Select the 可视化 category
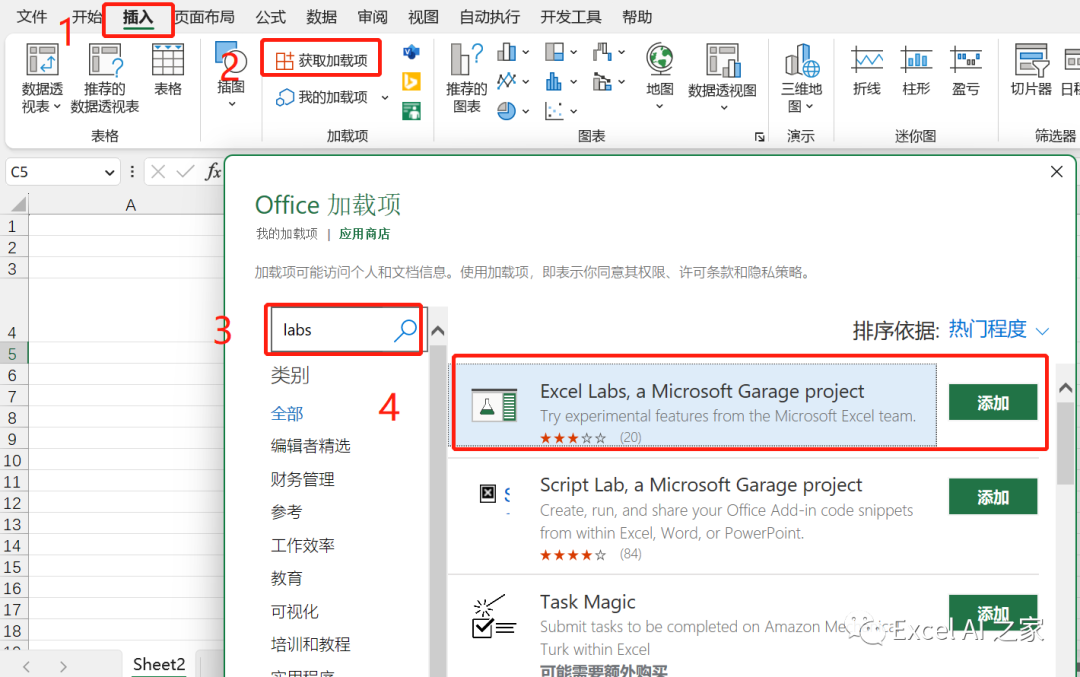This screenshot has width=1080, height=677. (295, 611)
